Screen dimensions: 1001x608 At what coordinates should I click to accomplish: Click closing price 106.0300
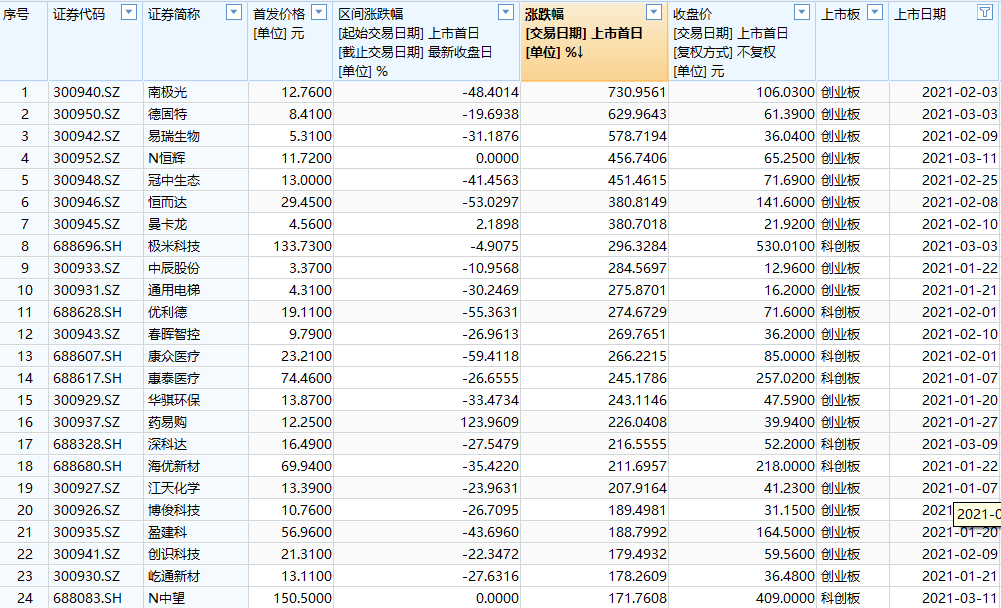pyautogui.click(x=785, y=92)
